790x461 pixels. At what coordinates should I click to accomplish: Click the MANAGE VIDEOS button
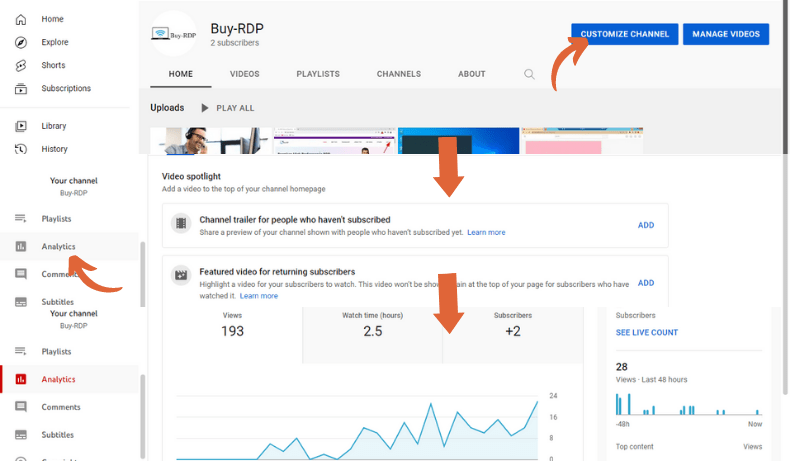pos(726,34)
